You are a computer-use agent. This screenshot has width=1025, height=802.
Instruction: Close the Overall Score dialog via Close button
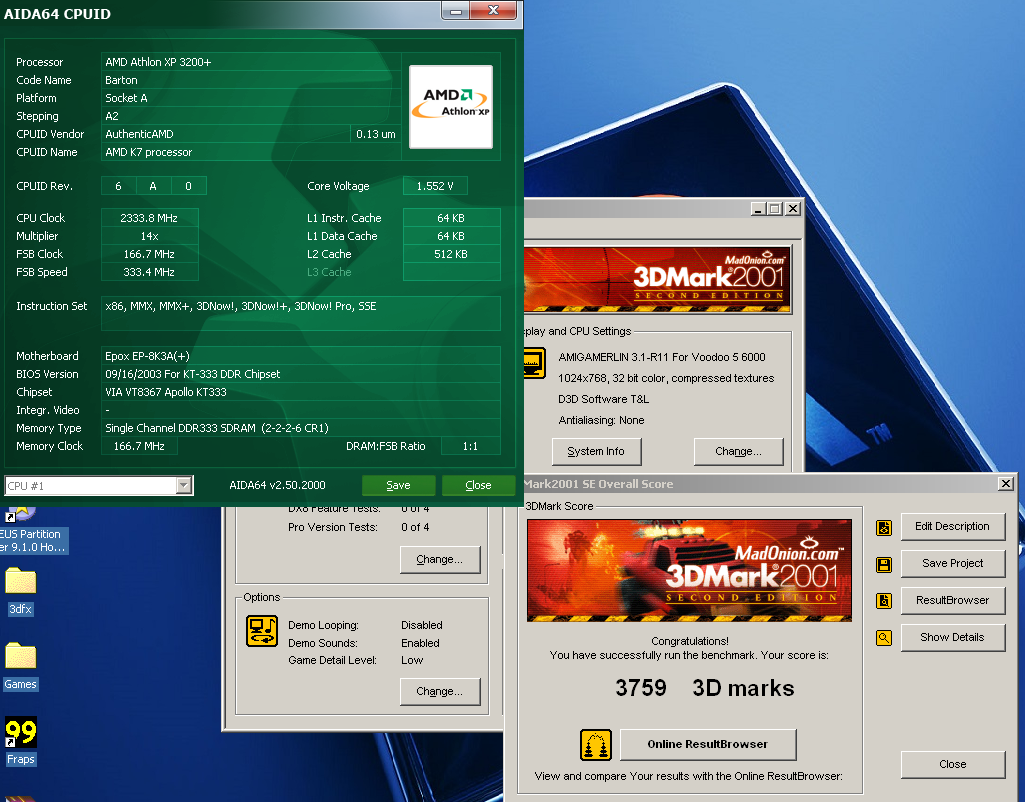tap(952, 765)
